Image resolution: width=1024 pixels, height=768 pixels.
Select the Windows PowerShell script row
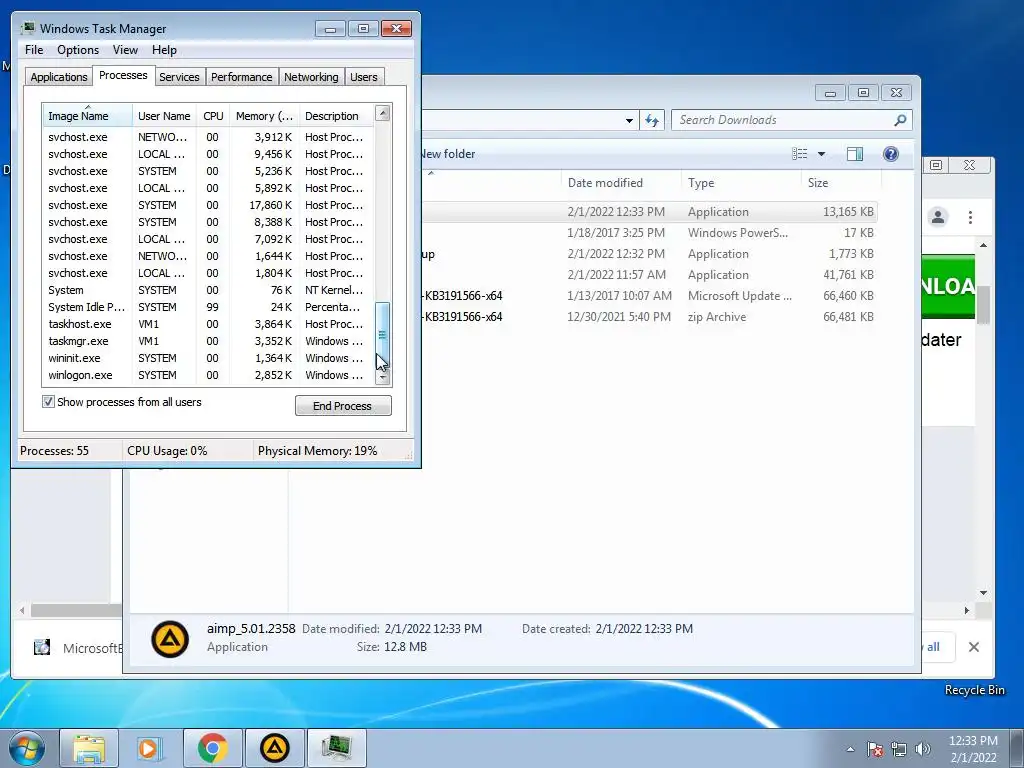pyautogui.click(x=648, y=232)
